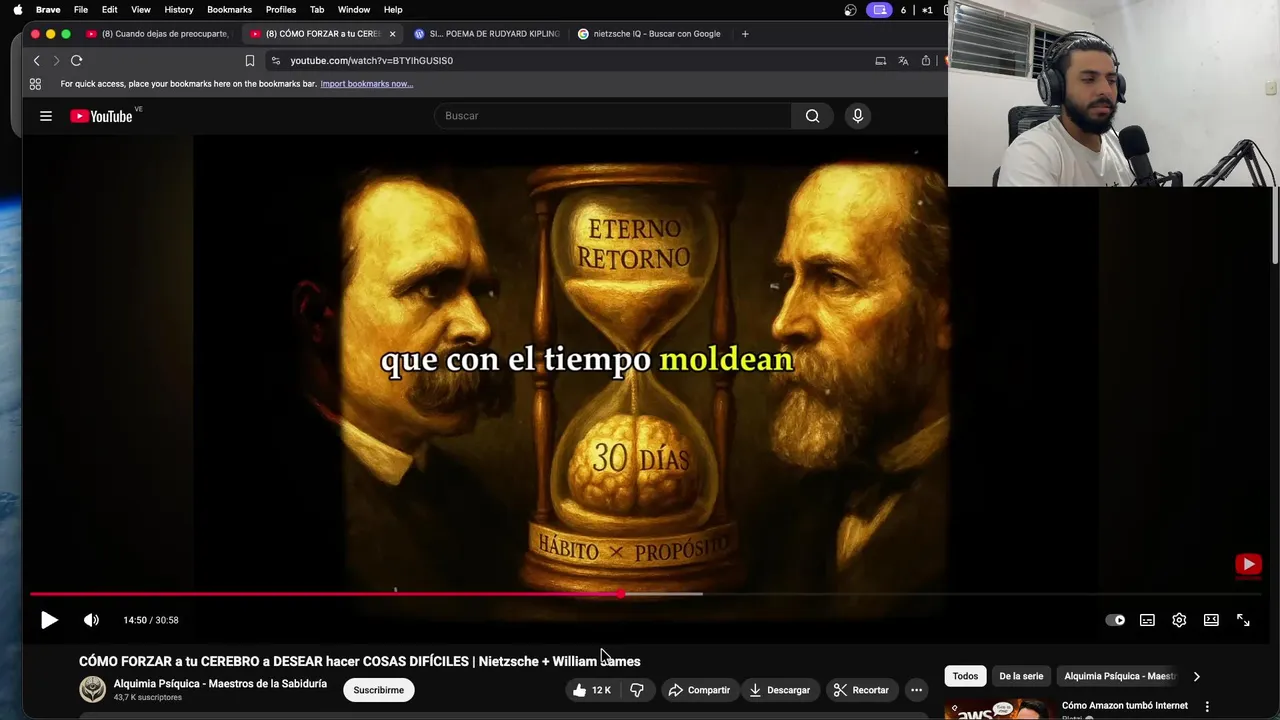Open the Apple menu
Screen dimensions: 1280x720
pyautogui.click(x=17, y=10)
